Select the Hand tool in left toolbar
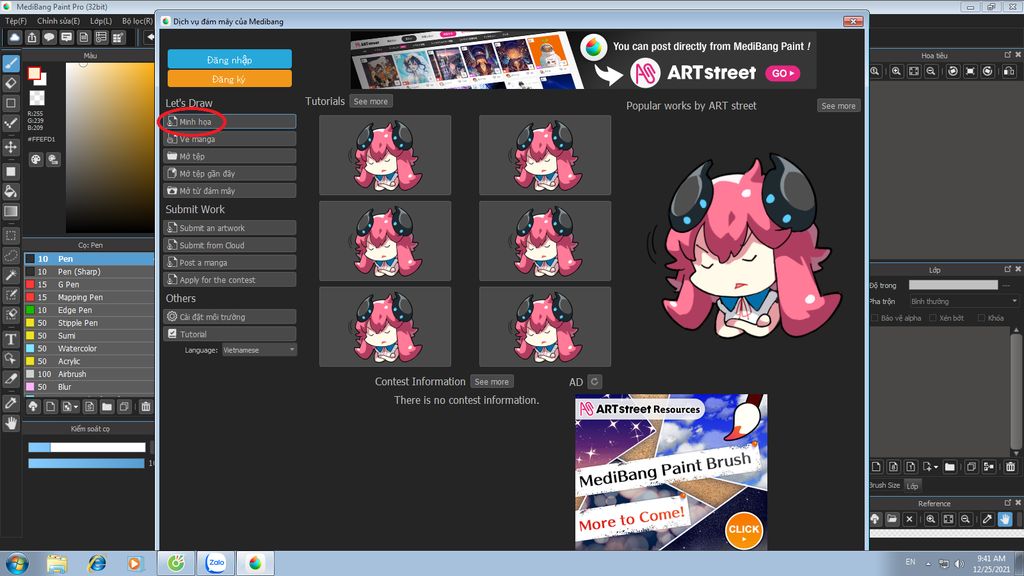The height and width of the screenshot is (576, 1024). point(11,423)
